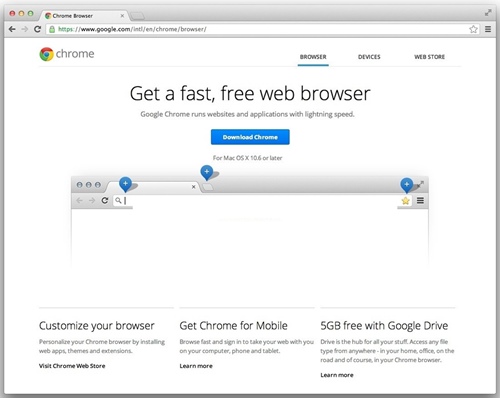Screen dimensions: 500x398
Task: Enter fullscreen with the top-right arrows icon
Action: pos(488,13)
